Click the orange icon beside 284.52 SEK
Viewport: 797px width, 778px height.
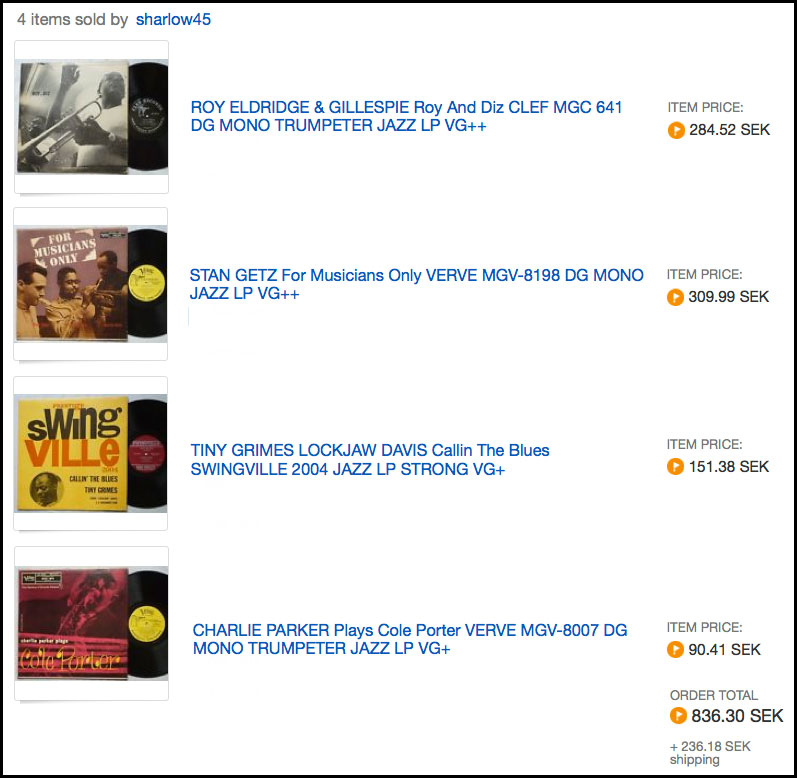click(x=676, y=130)
